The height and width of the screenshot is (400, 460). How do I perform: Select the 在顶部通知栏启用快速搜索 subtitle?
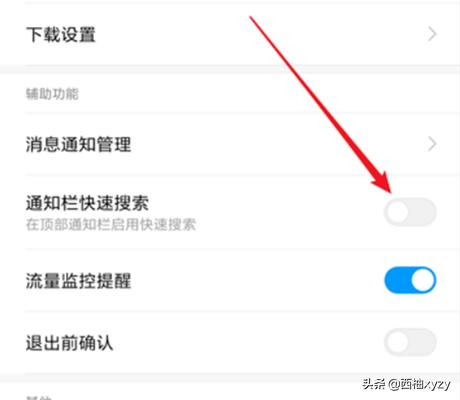click(x=111, y=224)
